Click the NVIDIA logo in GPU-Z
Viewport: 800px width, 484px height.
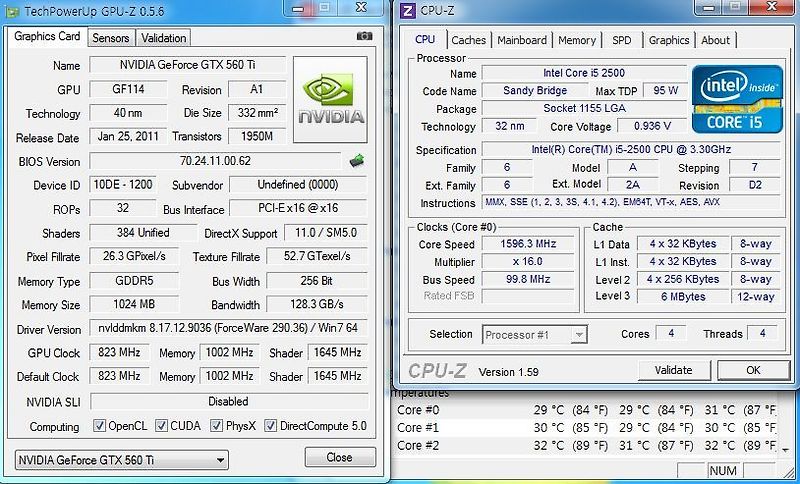tap(330, 99)
